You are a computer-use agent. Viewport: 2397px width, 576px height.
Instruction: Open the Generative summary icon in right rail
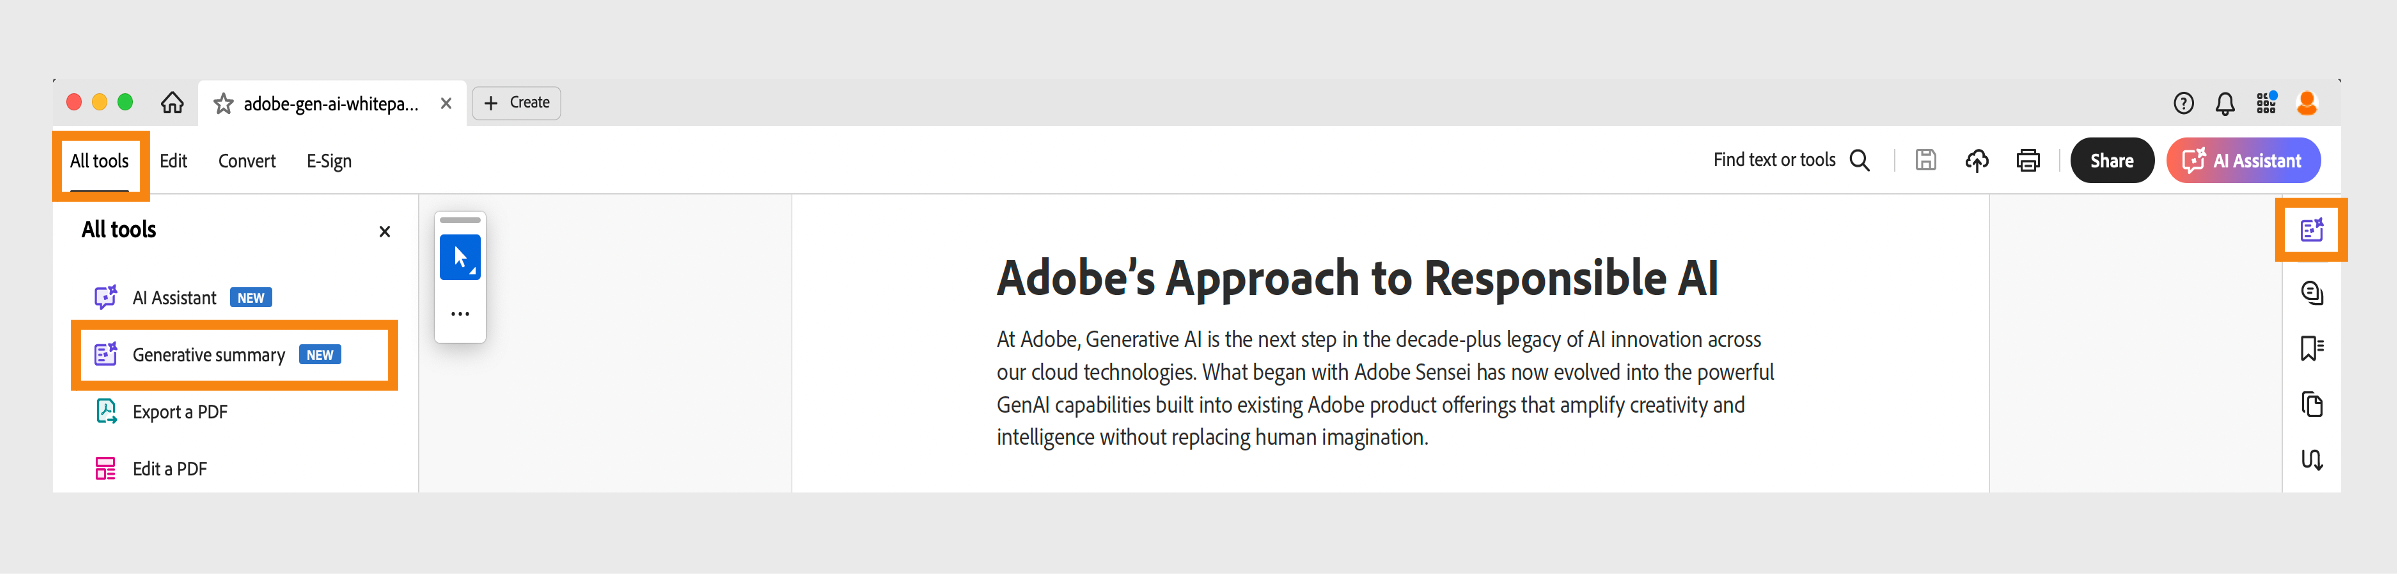click(x=2311, y=230)
